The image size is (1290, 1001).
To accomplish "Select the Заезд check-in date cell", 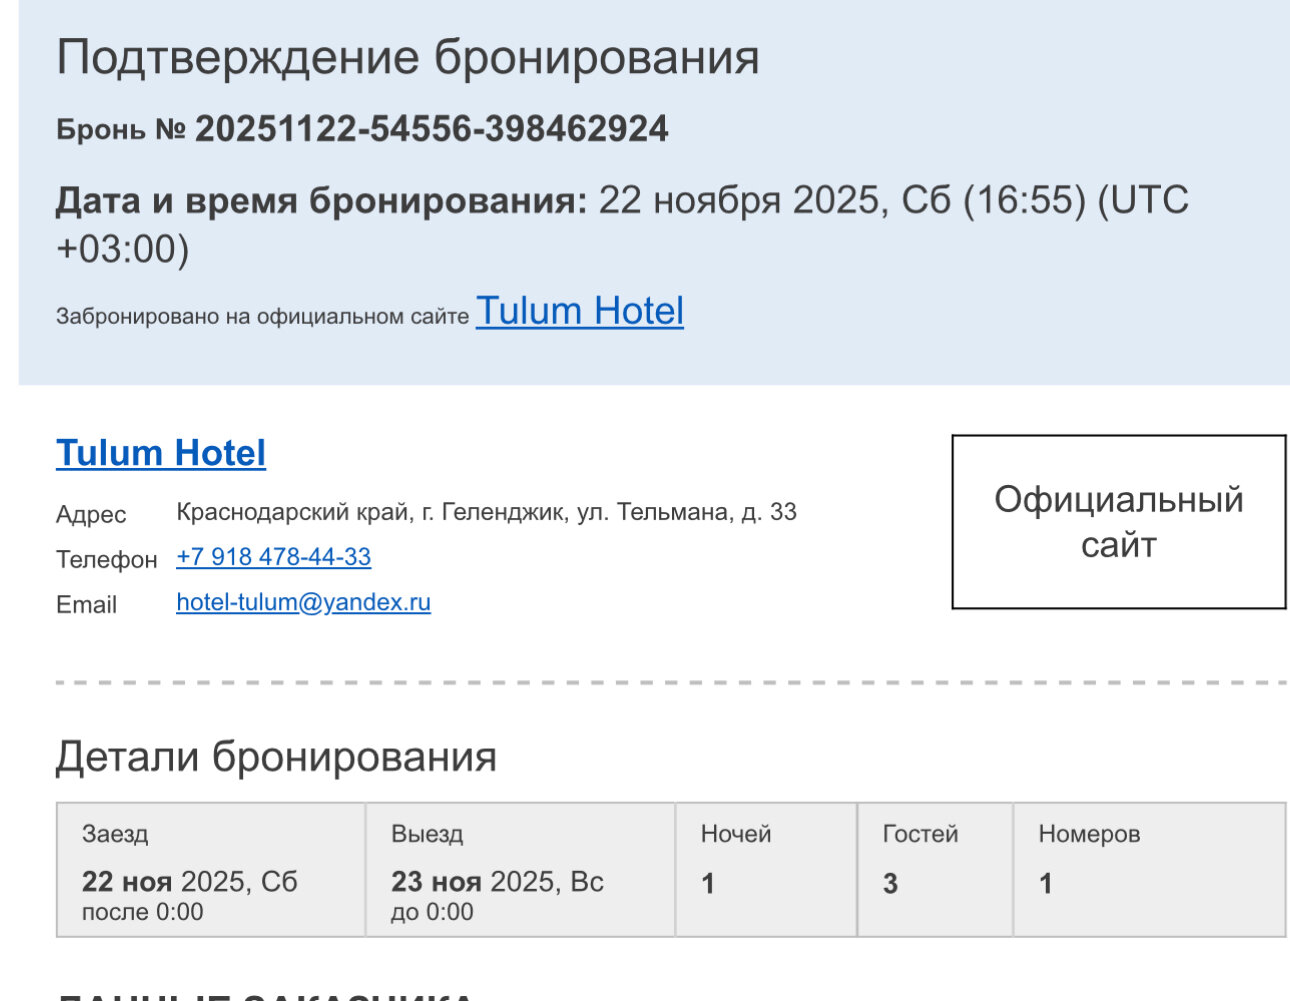I will [x=210, y=870].
